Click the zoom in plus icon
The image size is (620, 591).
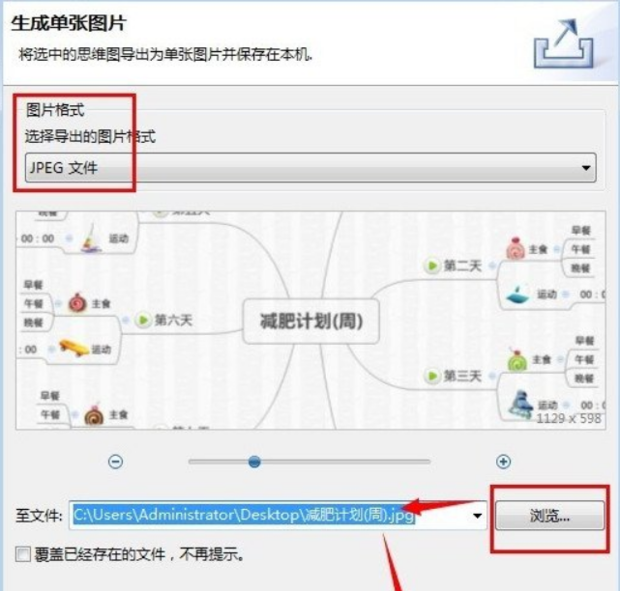point(503,461)
